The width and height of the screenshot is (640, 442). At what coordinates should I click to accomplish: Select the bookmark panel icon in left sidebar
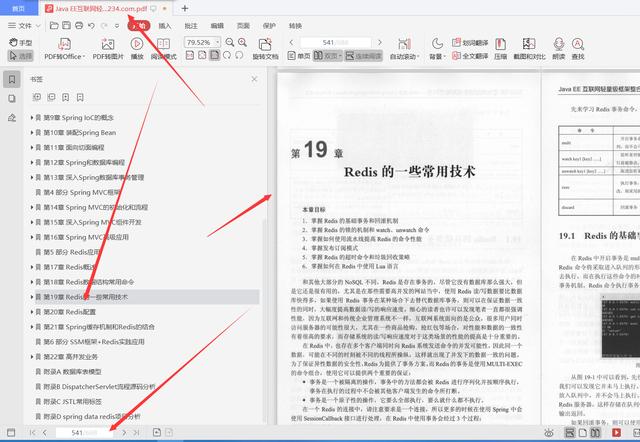(12, 79)
